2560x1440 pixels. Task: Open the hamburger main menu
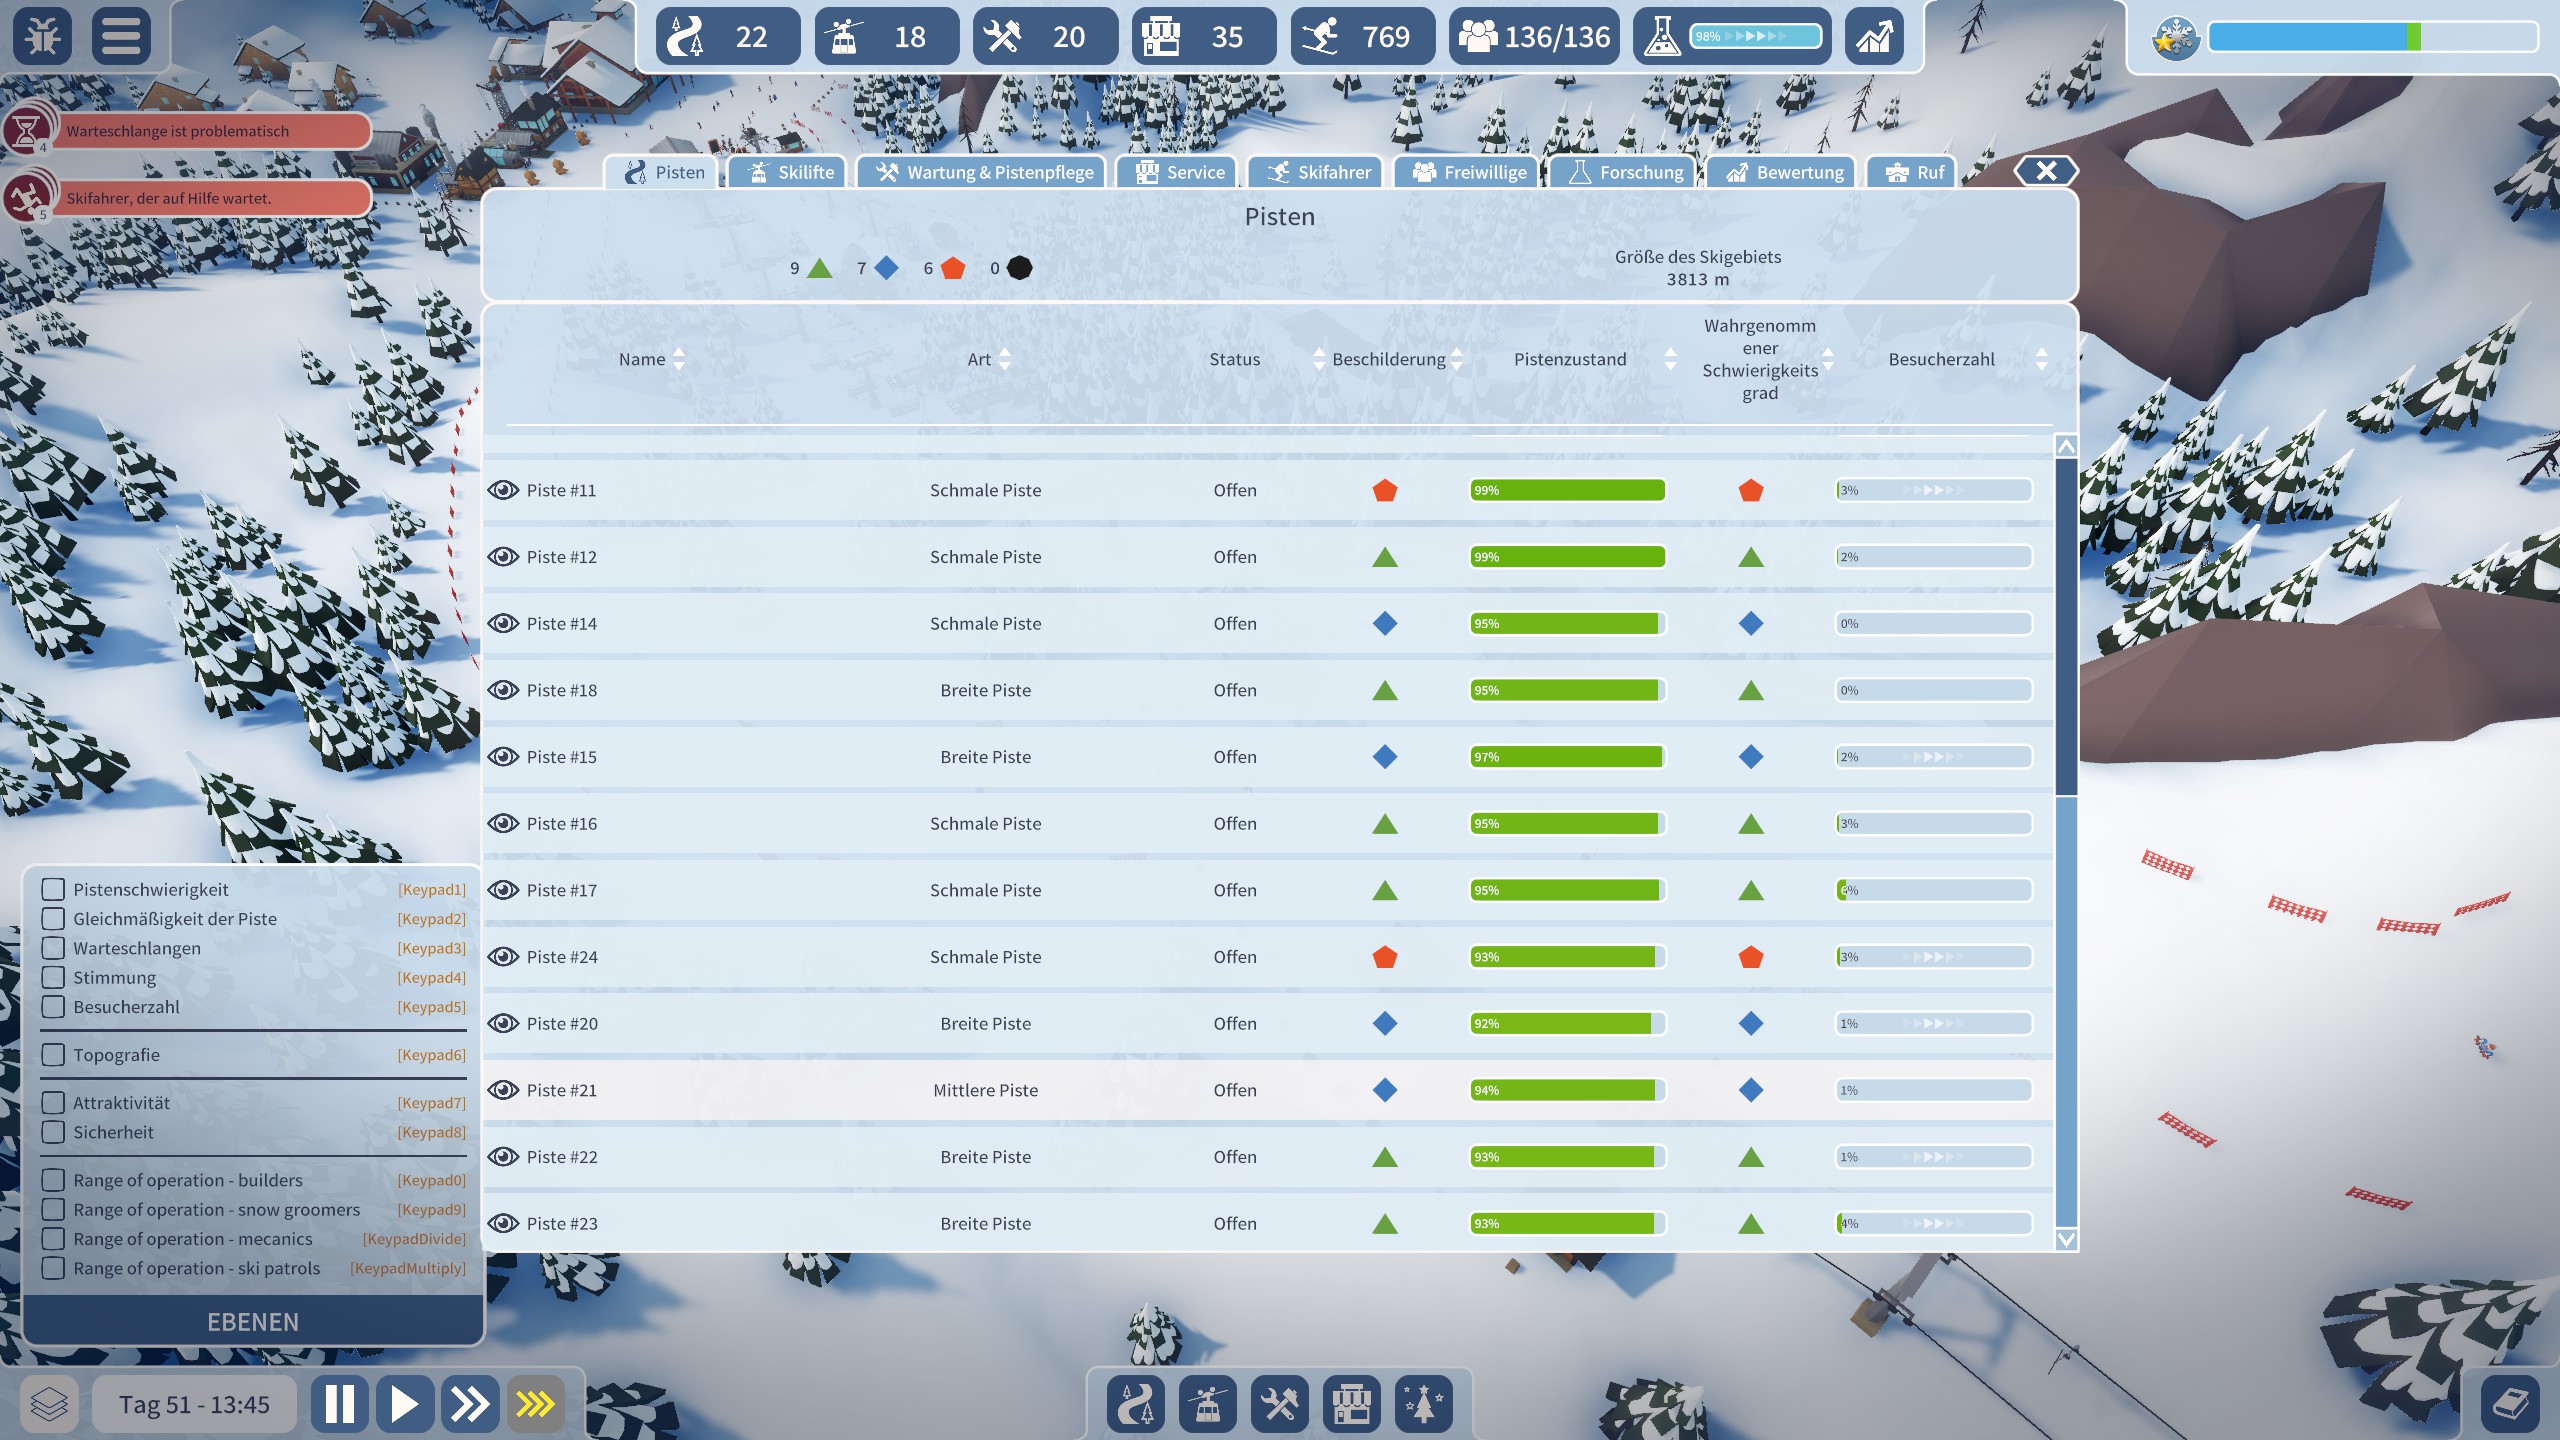[121, 36]
